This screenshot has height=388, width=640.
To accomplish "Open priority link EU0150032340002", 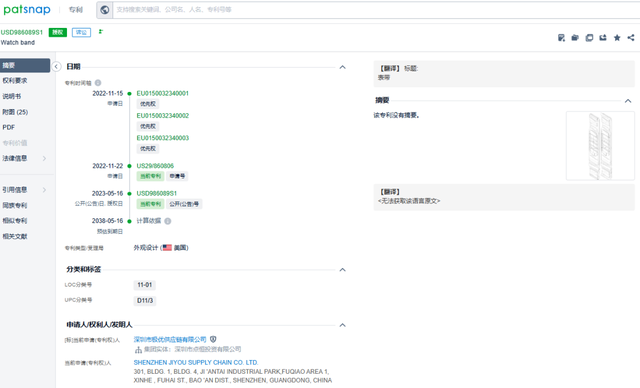I will tap(162, 116).
